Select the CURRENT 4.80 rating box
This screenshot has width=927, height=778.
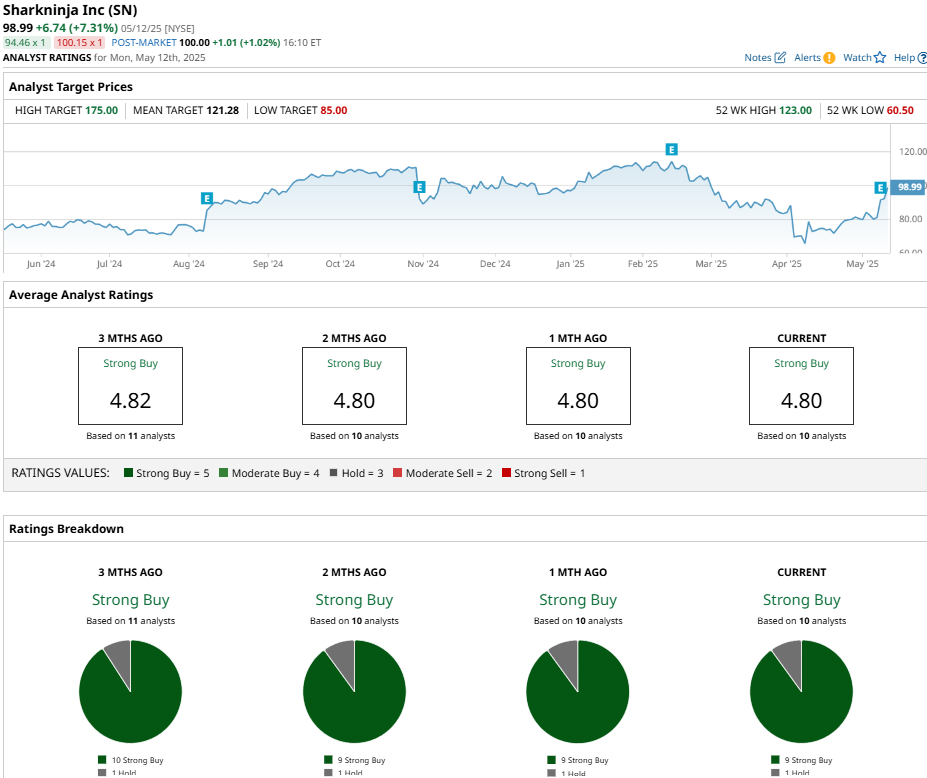(801, 386)
